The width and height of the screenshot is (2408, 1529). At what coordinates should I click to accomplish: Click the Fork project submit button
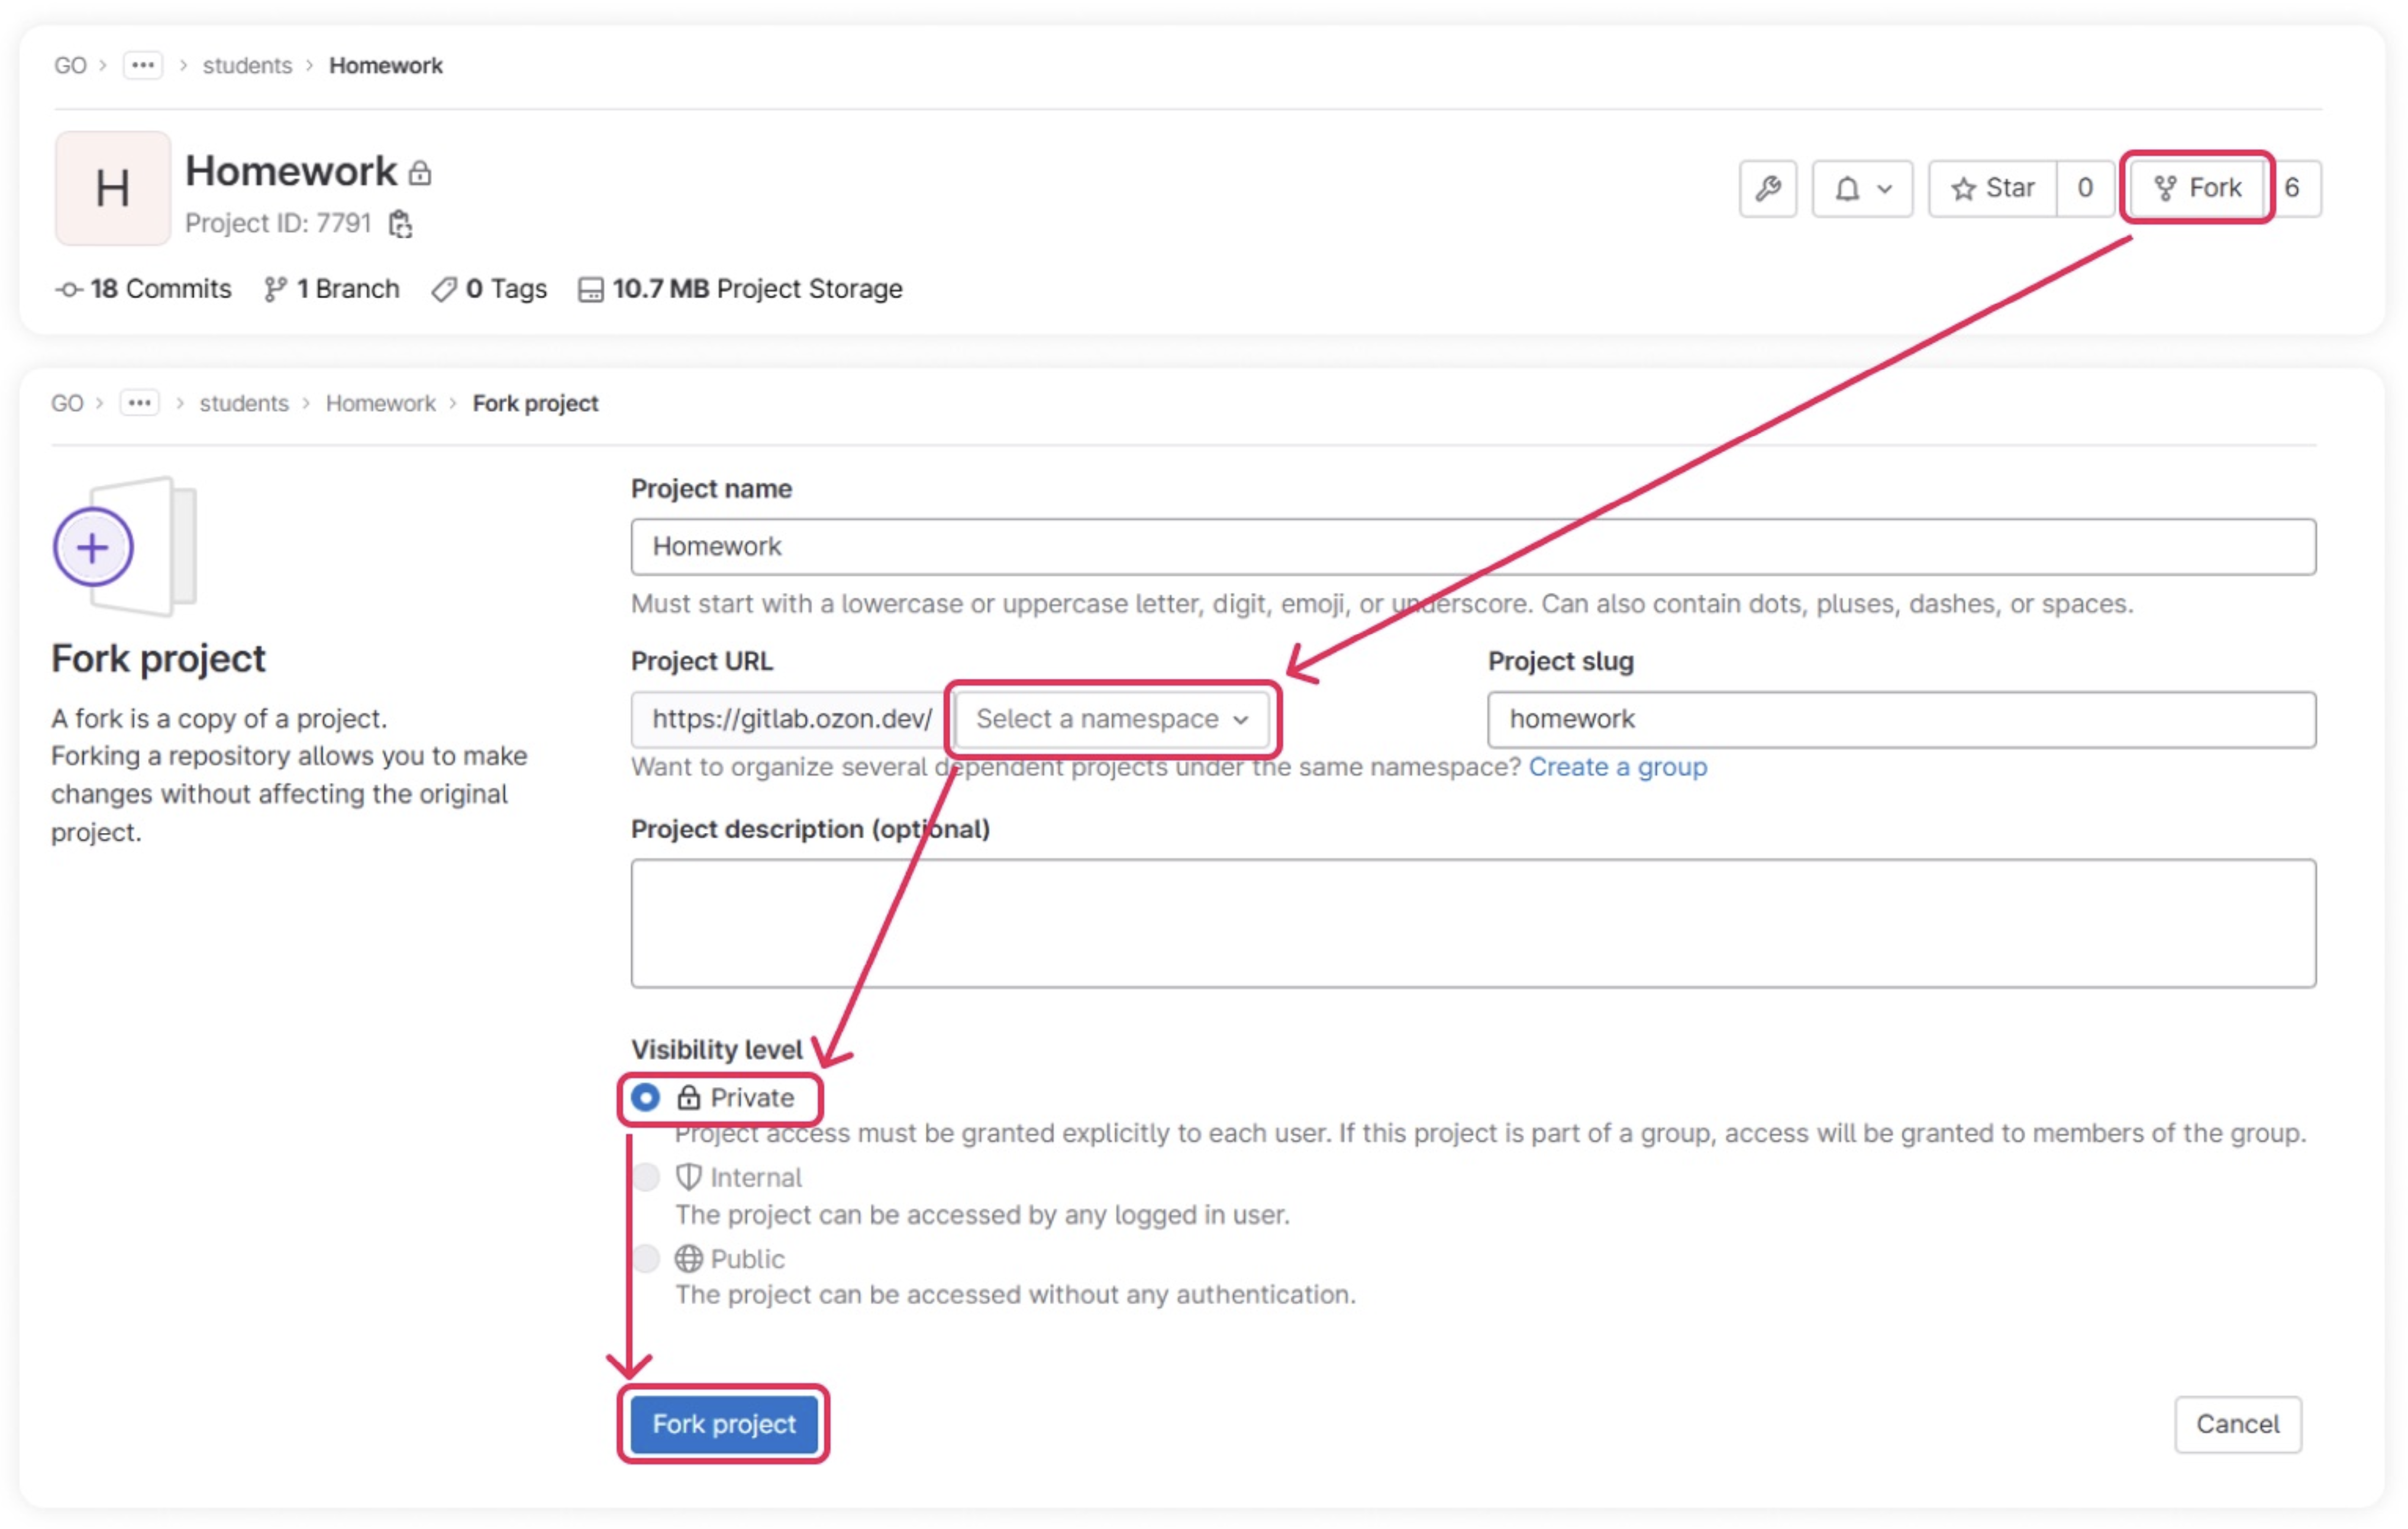(x=723, y=1424)
